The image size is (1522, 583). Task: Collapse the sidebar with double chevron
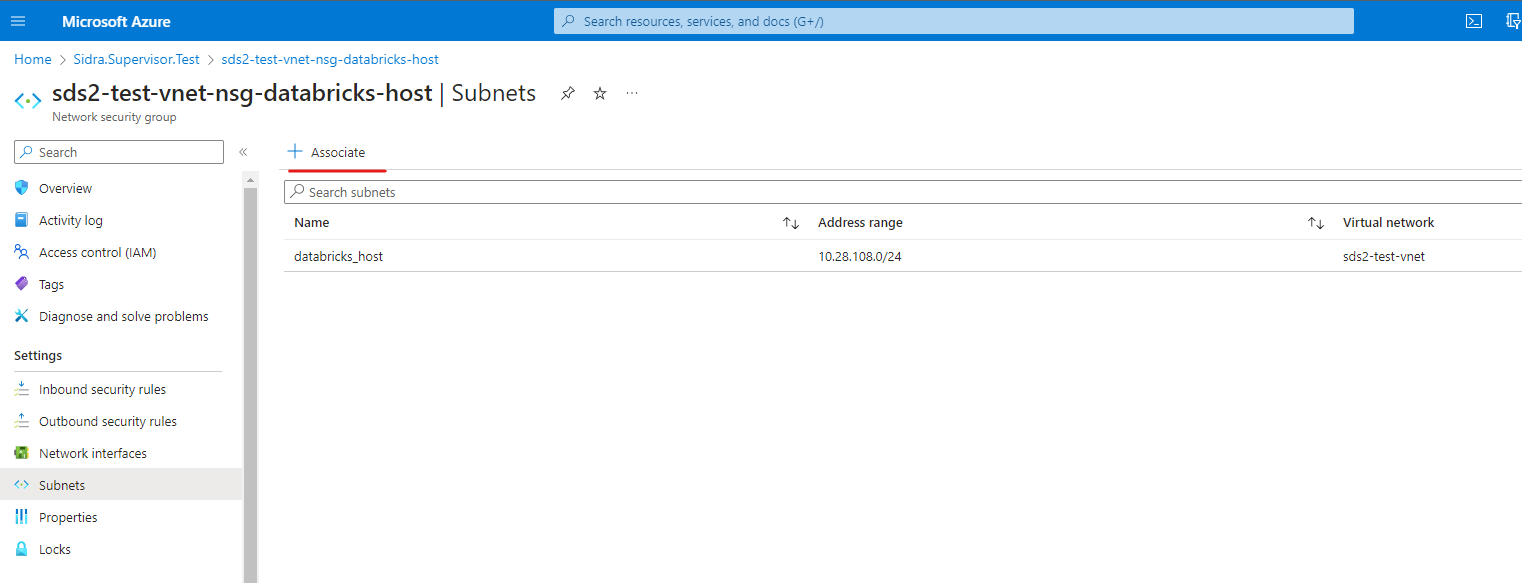pos(243,152)
